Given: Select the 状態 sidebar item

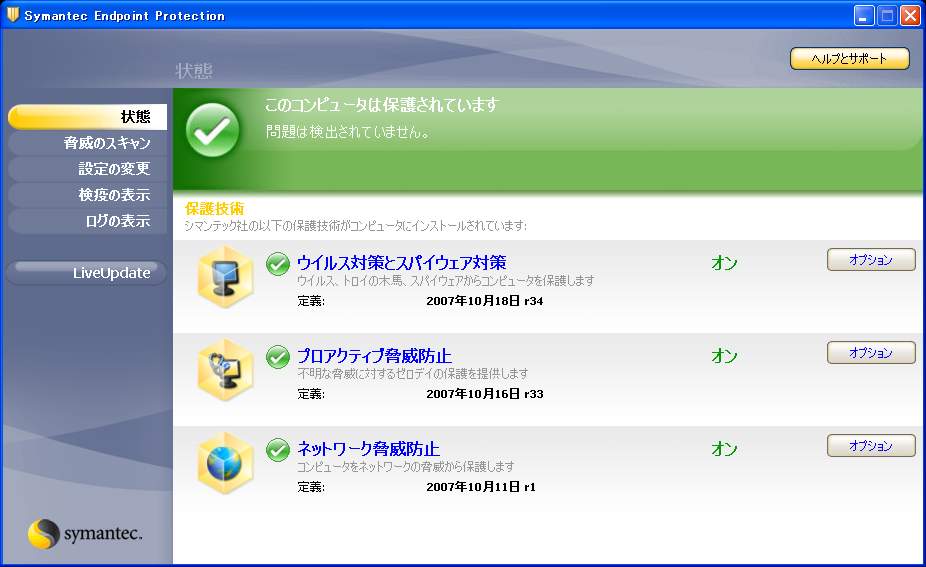Looking at the screenshot, I should point(87,117).
